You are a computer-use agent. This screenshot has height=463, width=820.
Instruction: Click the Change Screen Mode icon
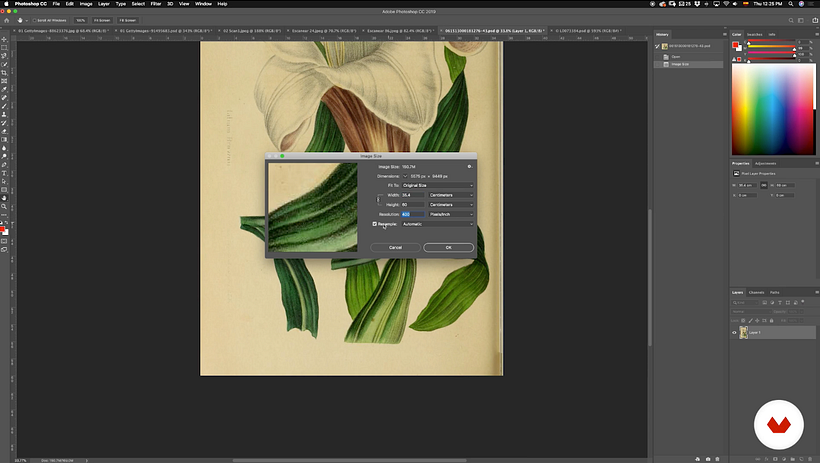pos(4,250)
